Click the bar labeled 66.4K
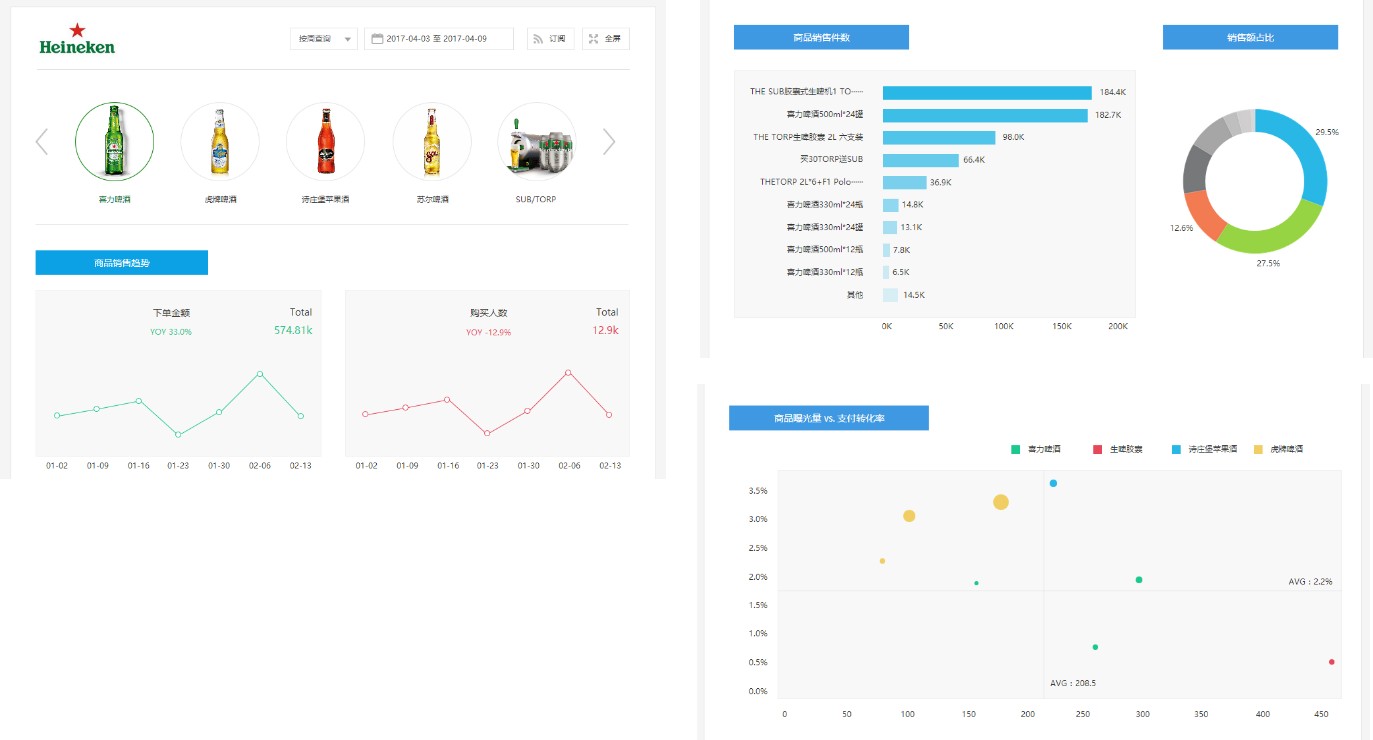Image resolution: width=1373 pixels, height=740 pixels. [921, 160]
